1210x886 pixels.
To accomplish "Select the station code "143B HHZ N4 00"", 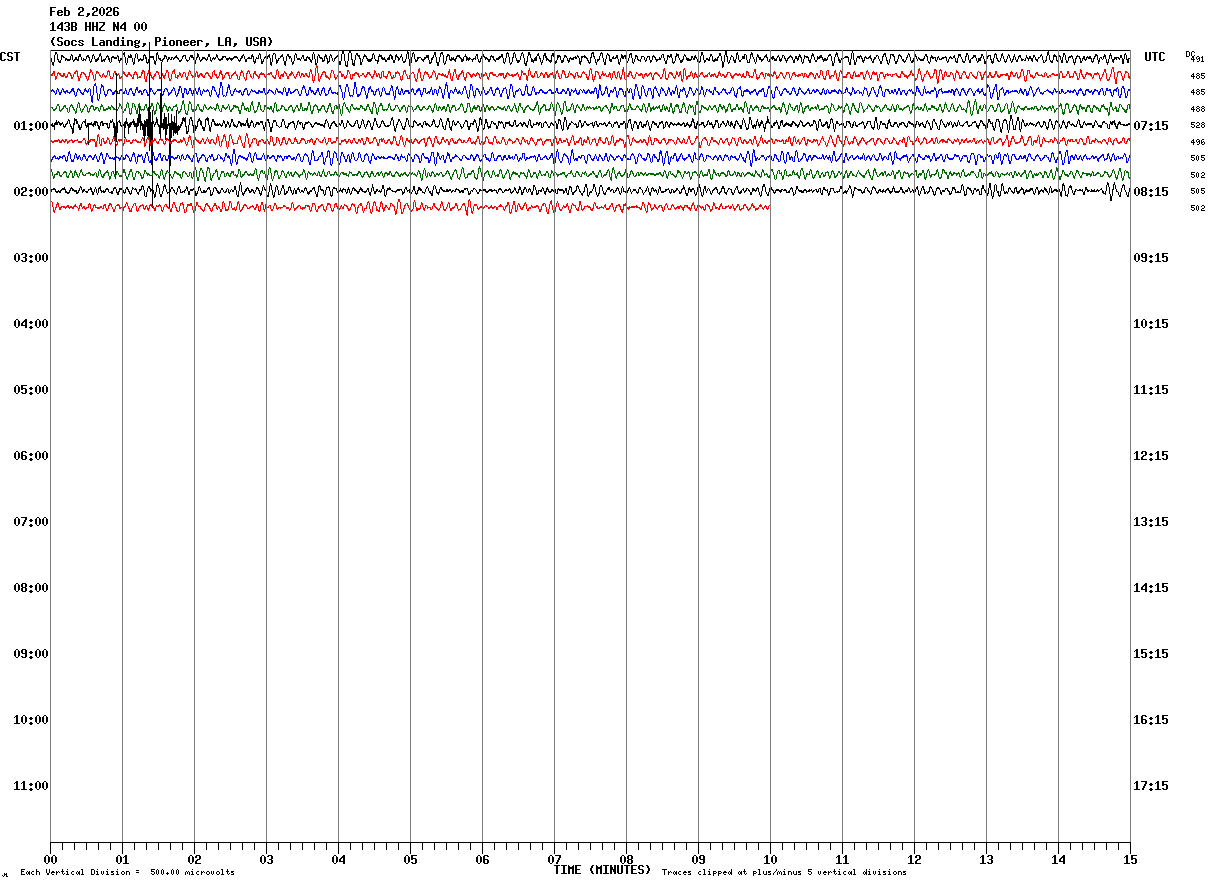I will click(98, 27).
